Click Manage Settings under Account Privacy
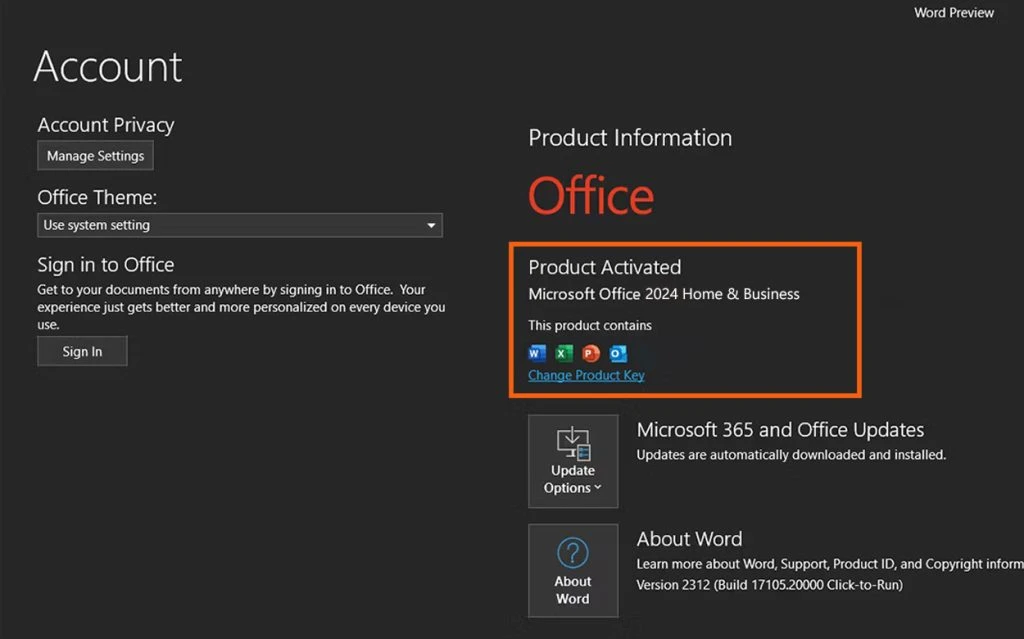This screenshot has width=1024, height=639. [x=95, y=156]
